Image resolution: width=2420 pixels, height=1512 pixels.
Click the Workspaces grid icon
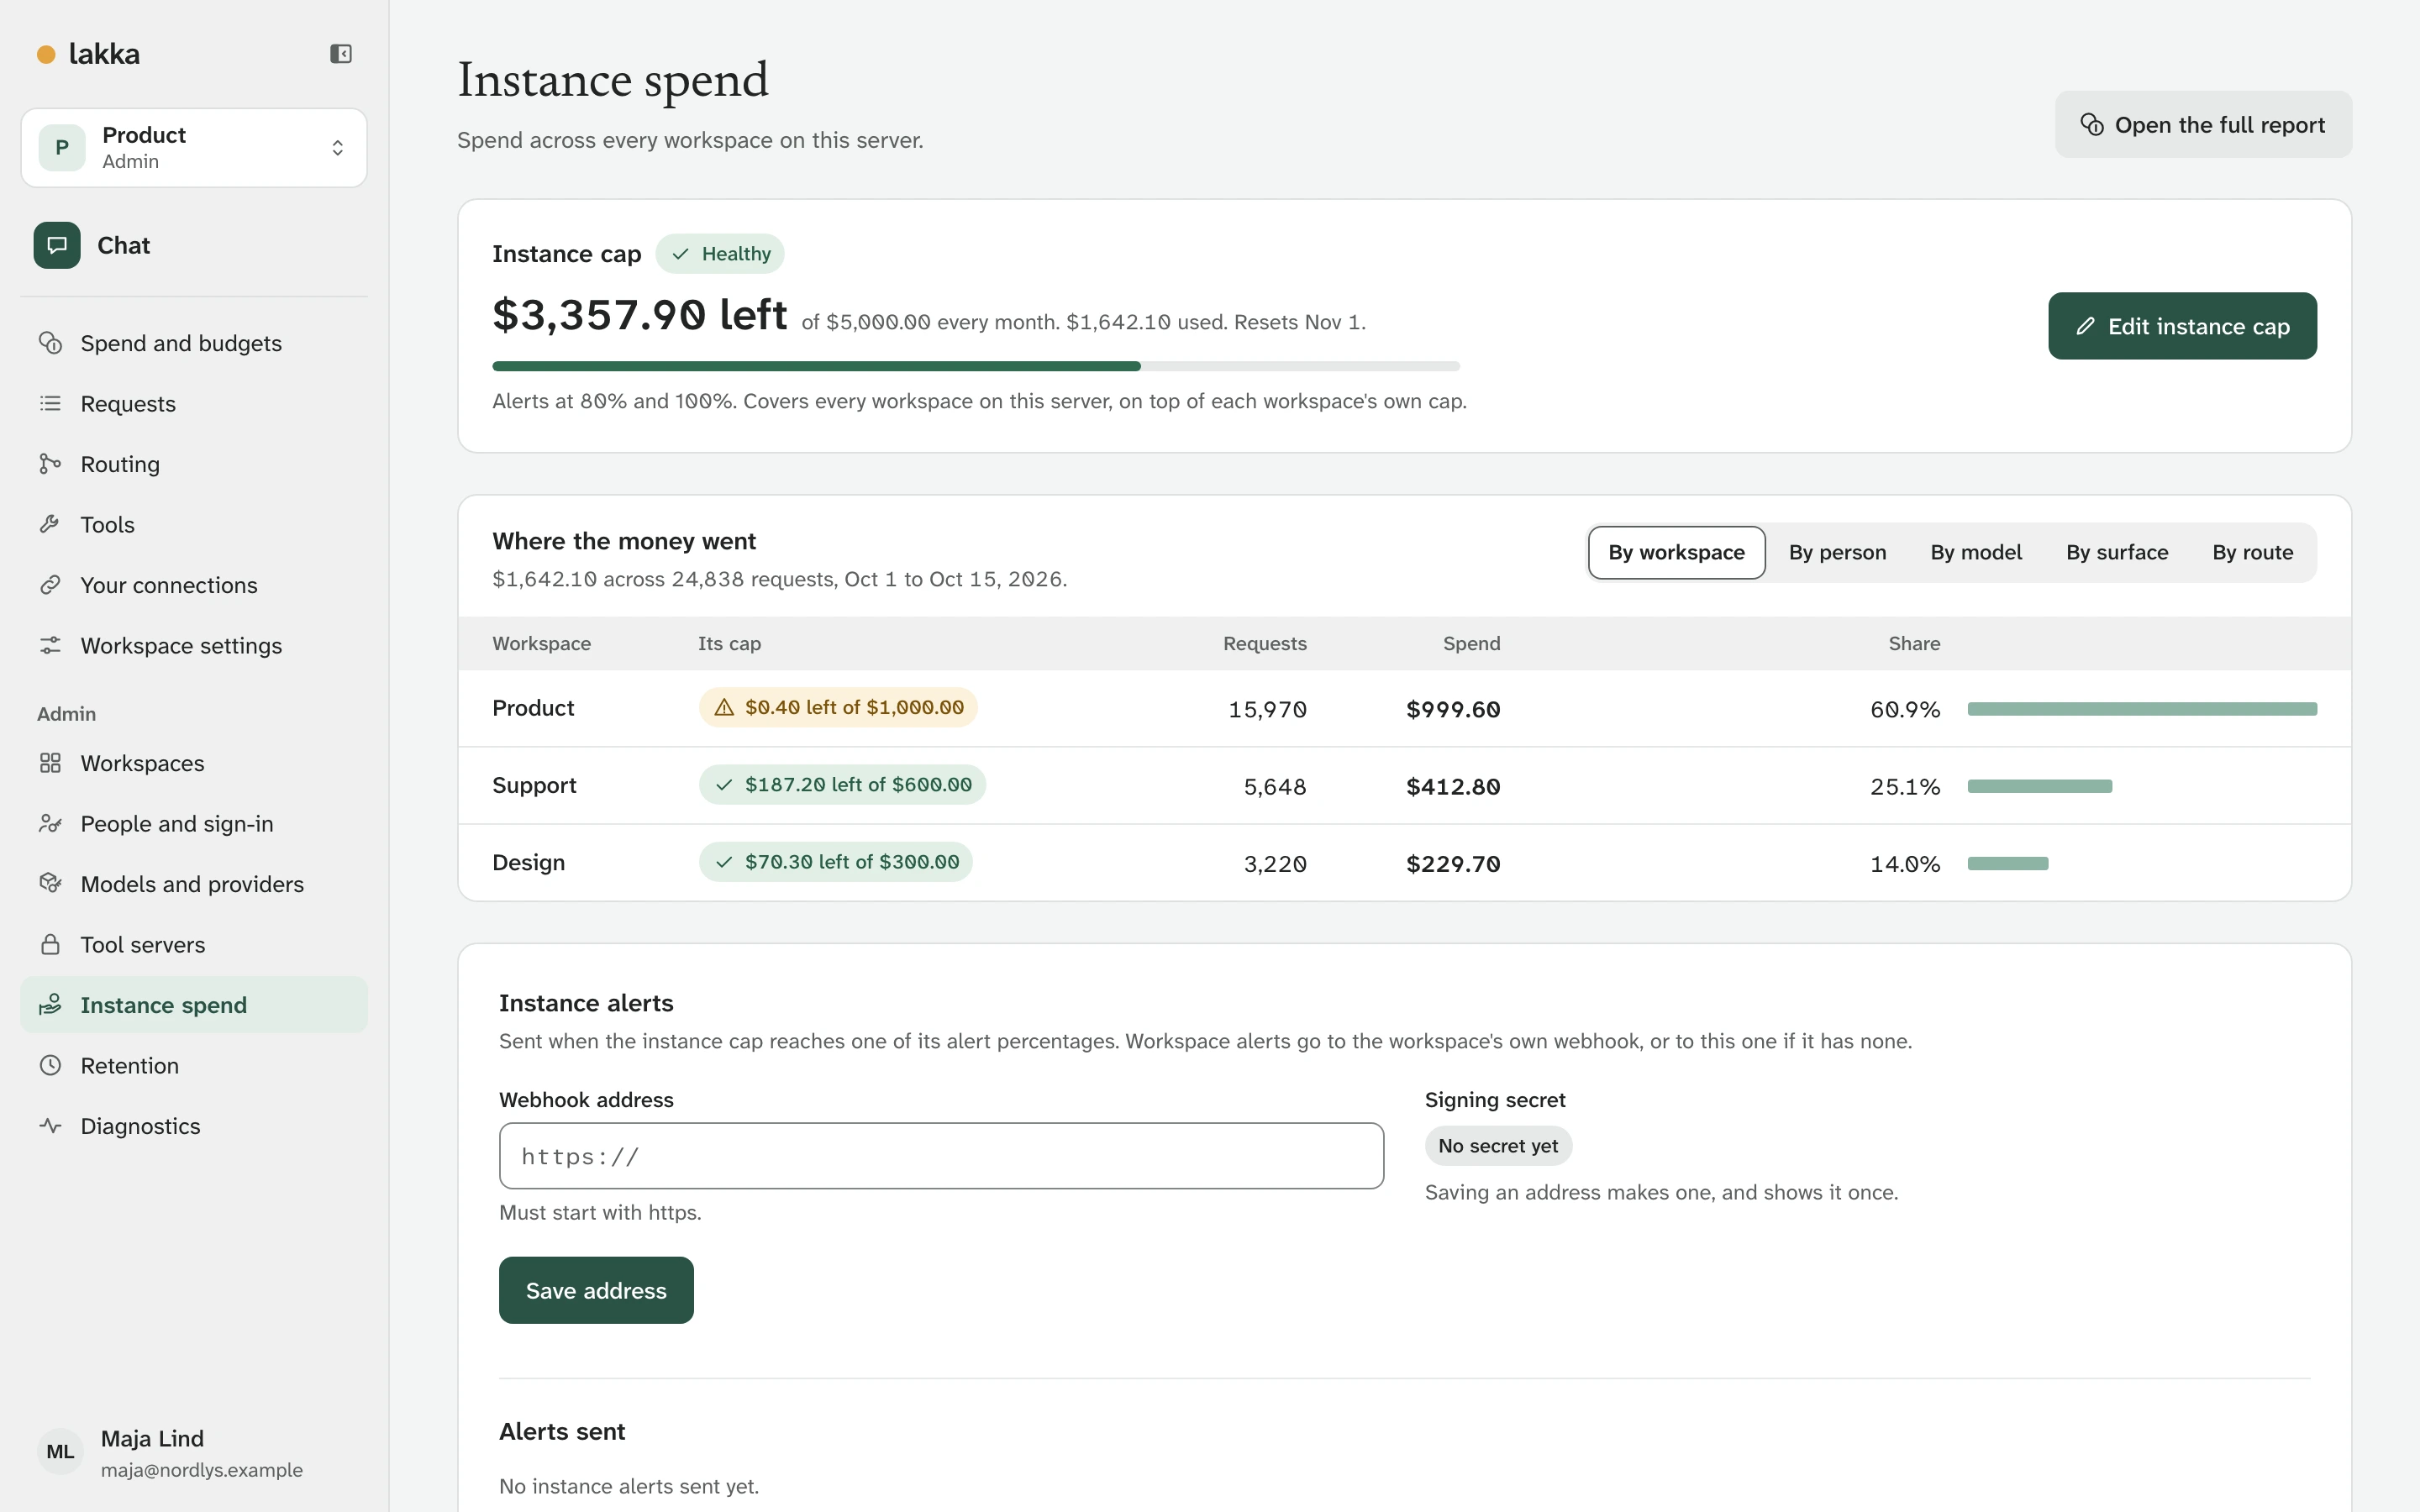[50, 763]
